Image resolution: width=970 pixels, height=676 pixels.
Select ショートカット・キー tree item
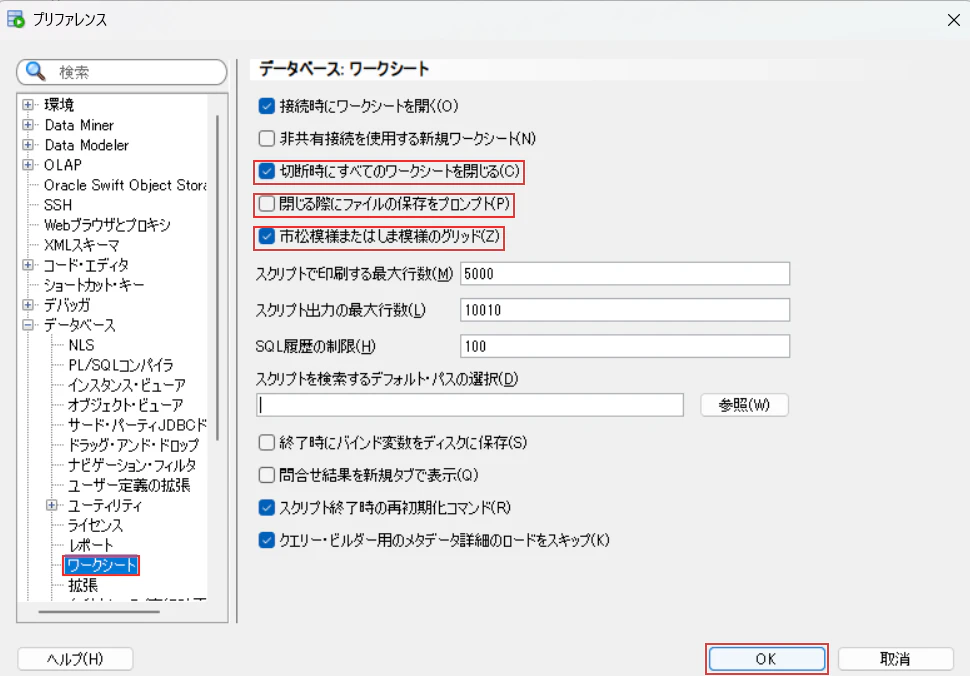[x=94, y=285]
